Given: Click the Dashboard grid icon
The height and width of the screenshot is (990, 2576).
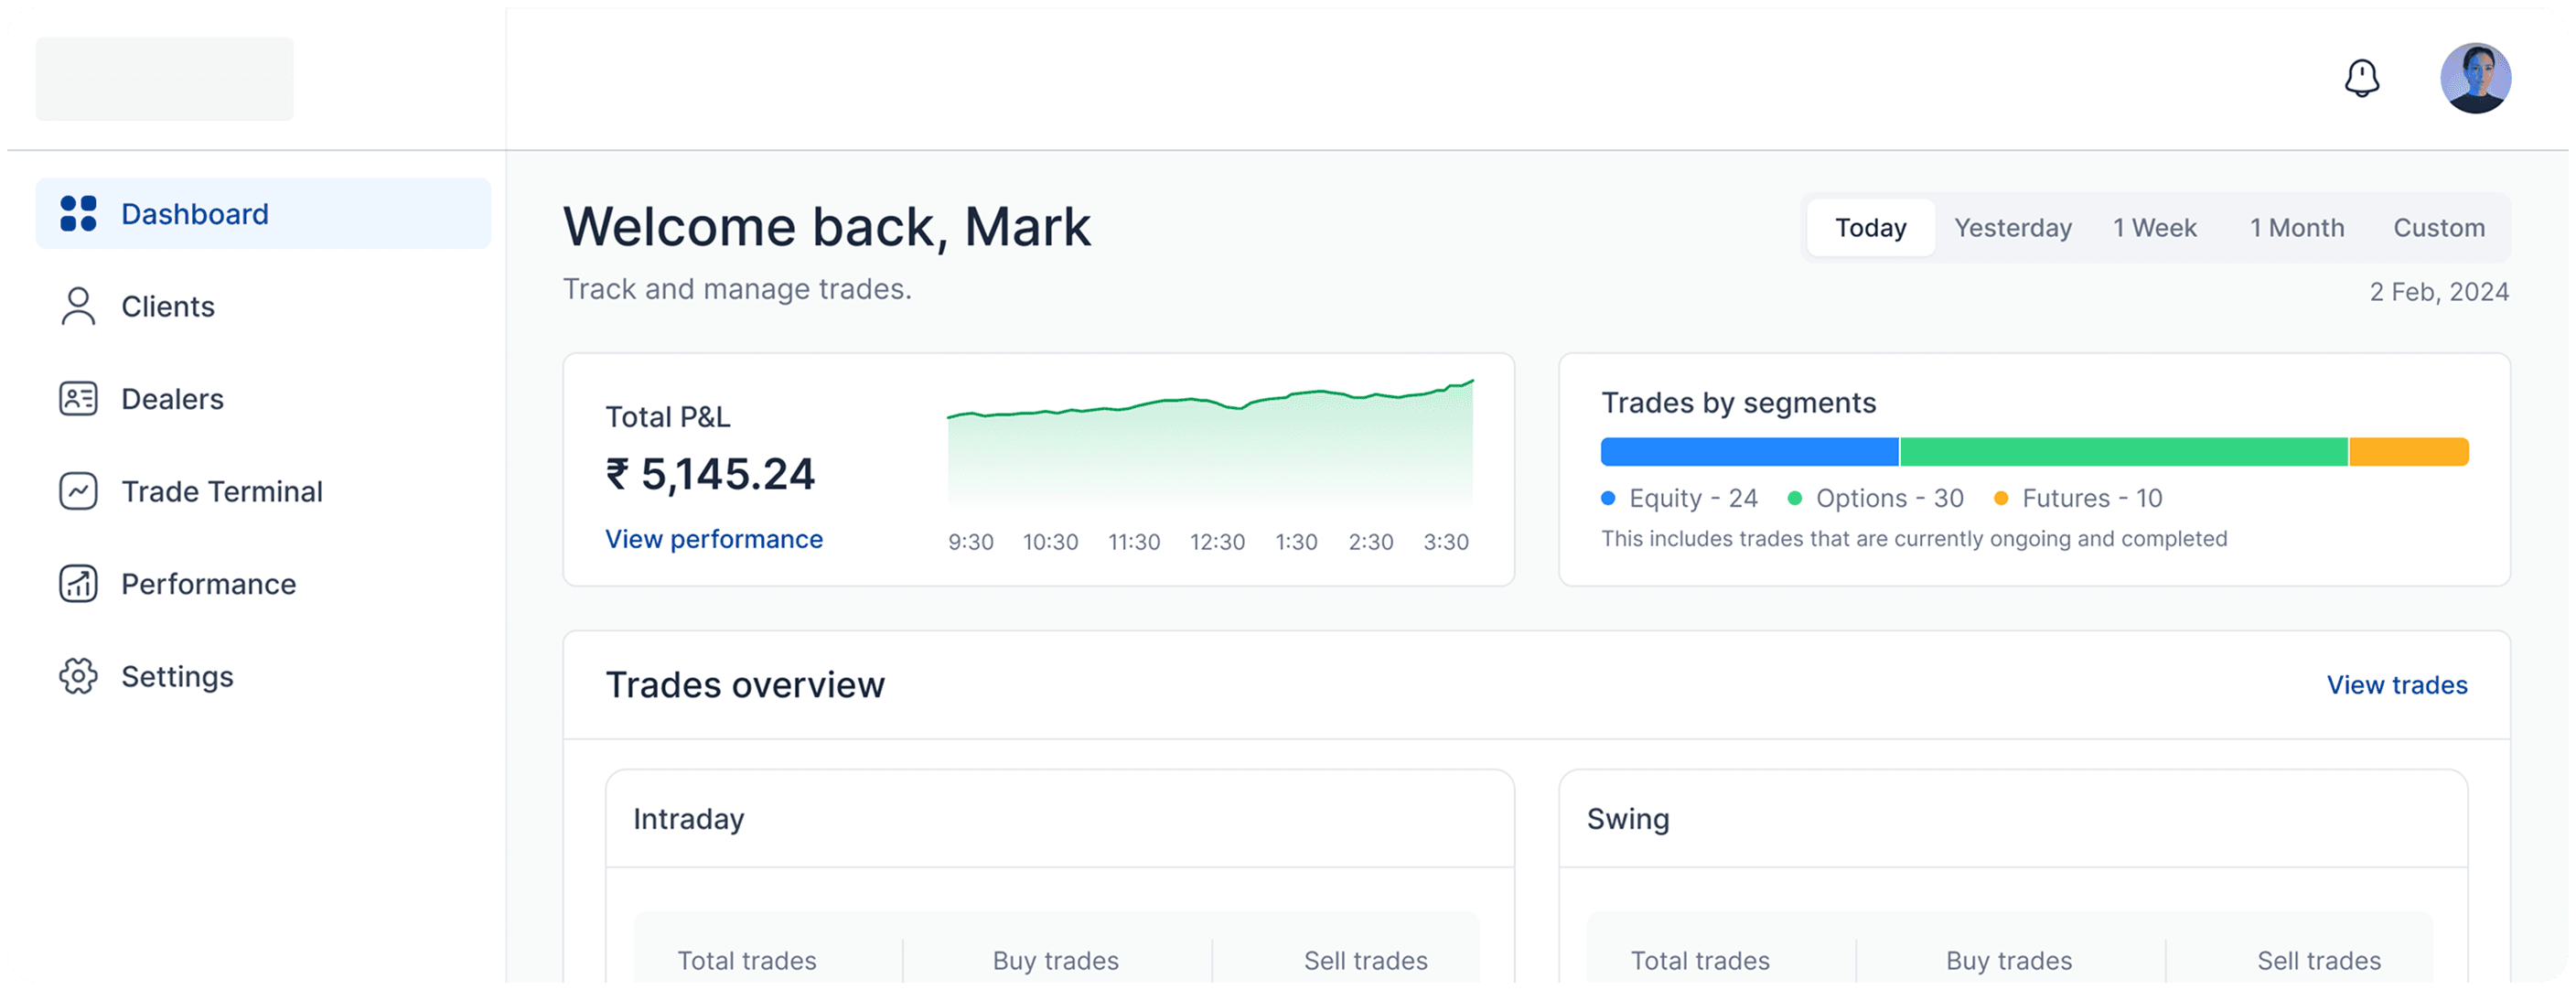Looking at the screenshot, I should [x=78, y=214].
